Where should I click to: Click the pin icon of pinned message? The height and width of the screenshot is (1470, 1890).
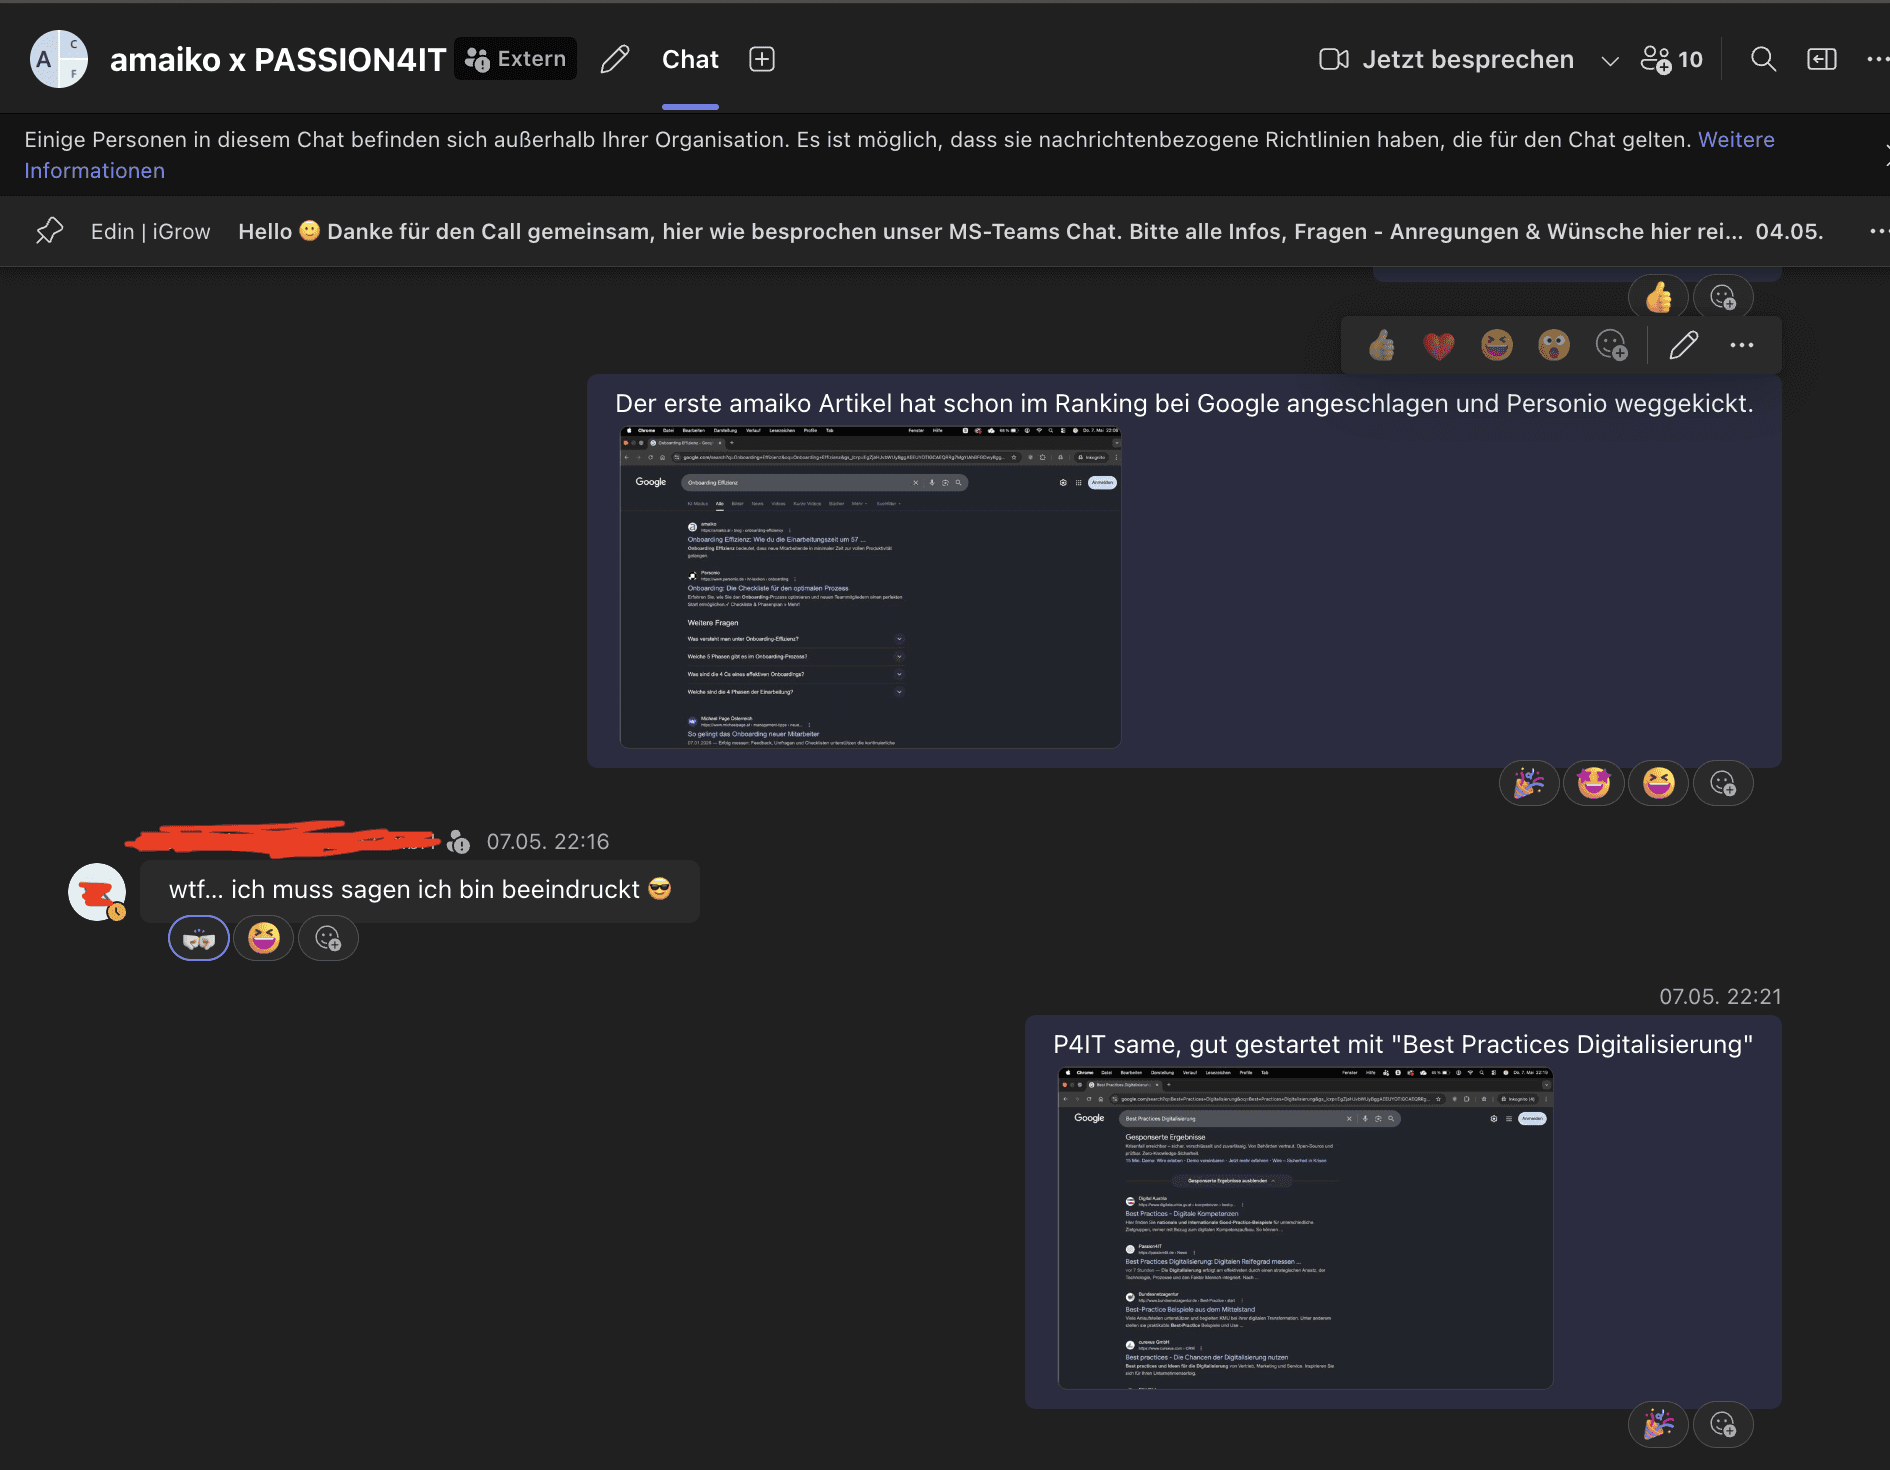coord(49,231)
